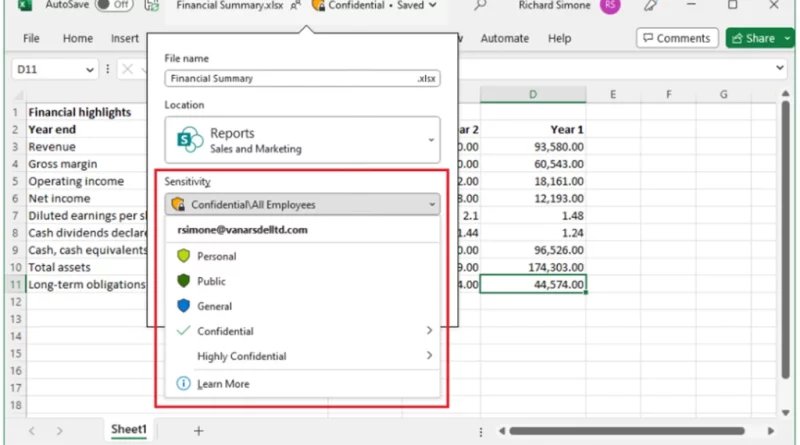Click the sheet tab bar splitter dots

[481, 432]
